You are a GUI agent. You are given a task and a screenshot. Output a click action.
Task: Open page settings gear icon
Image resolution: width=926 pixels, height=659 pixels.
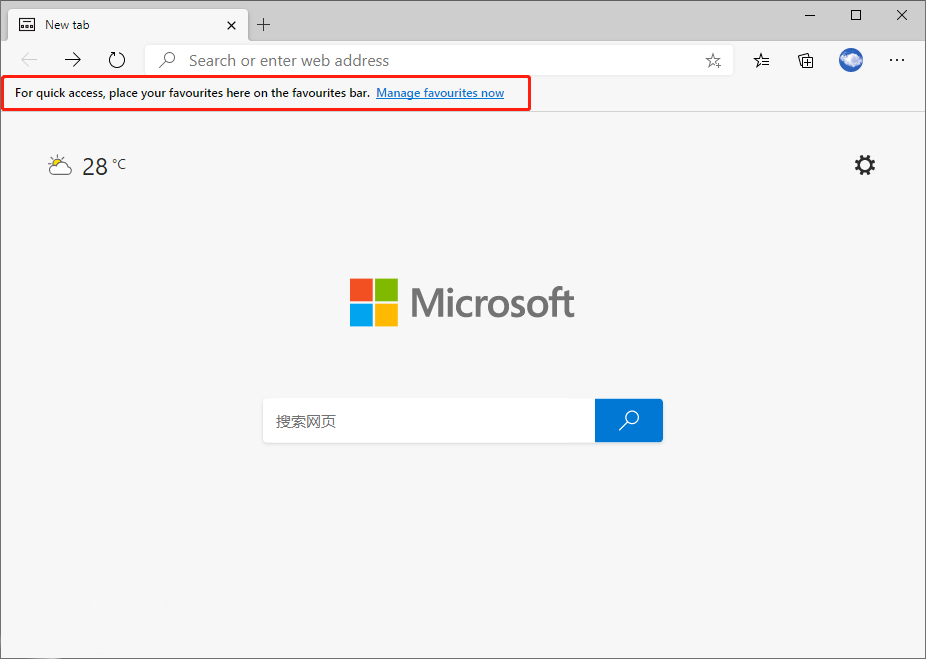(x=865, y=165)
